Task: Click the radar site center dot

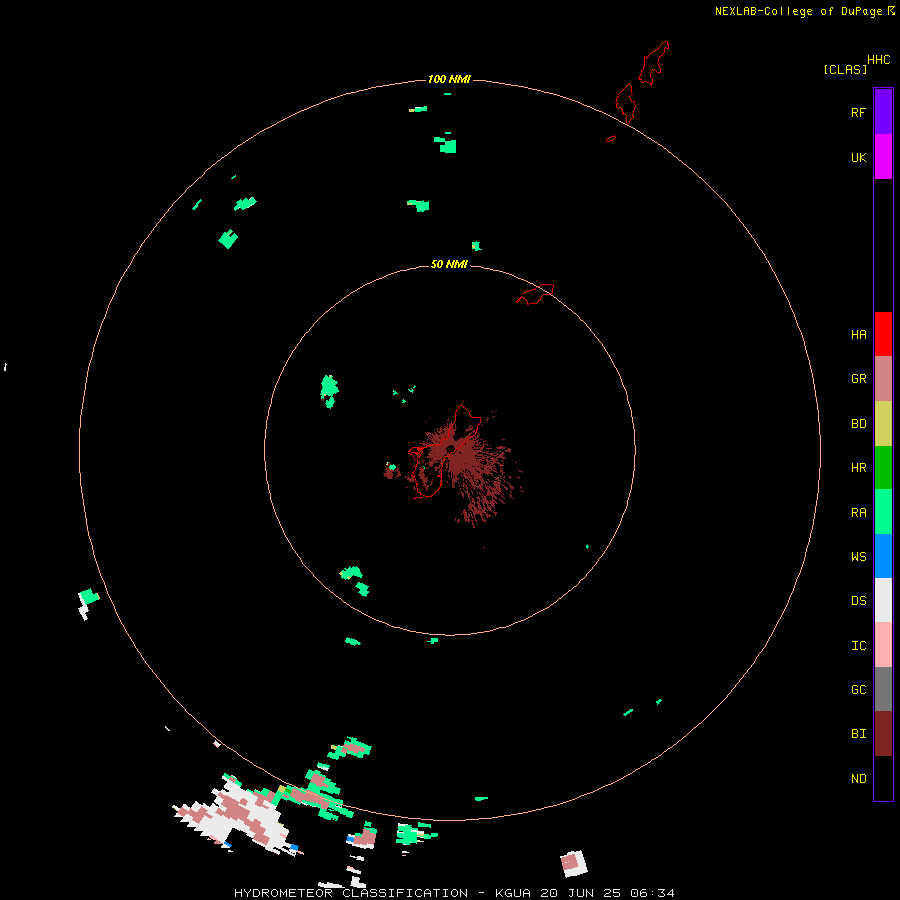Action: (451, 448)
